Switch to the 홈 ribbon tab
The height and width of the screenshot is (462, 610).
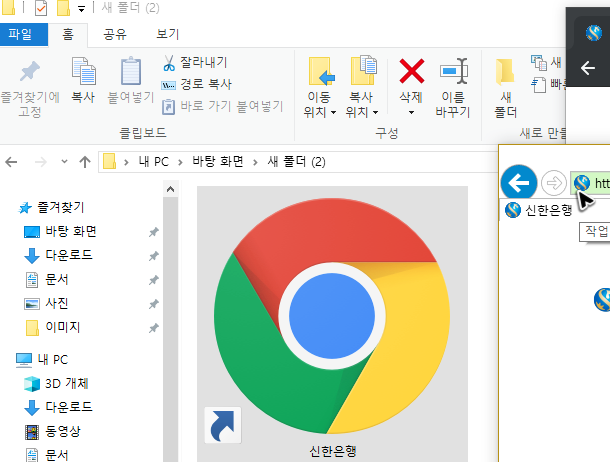[68, 35]
